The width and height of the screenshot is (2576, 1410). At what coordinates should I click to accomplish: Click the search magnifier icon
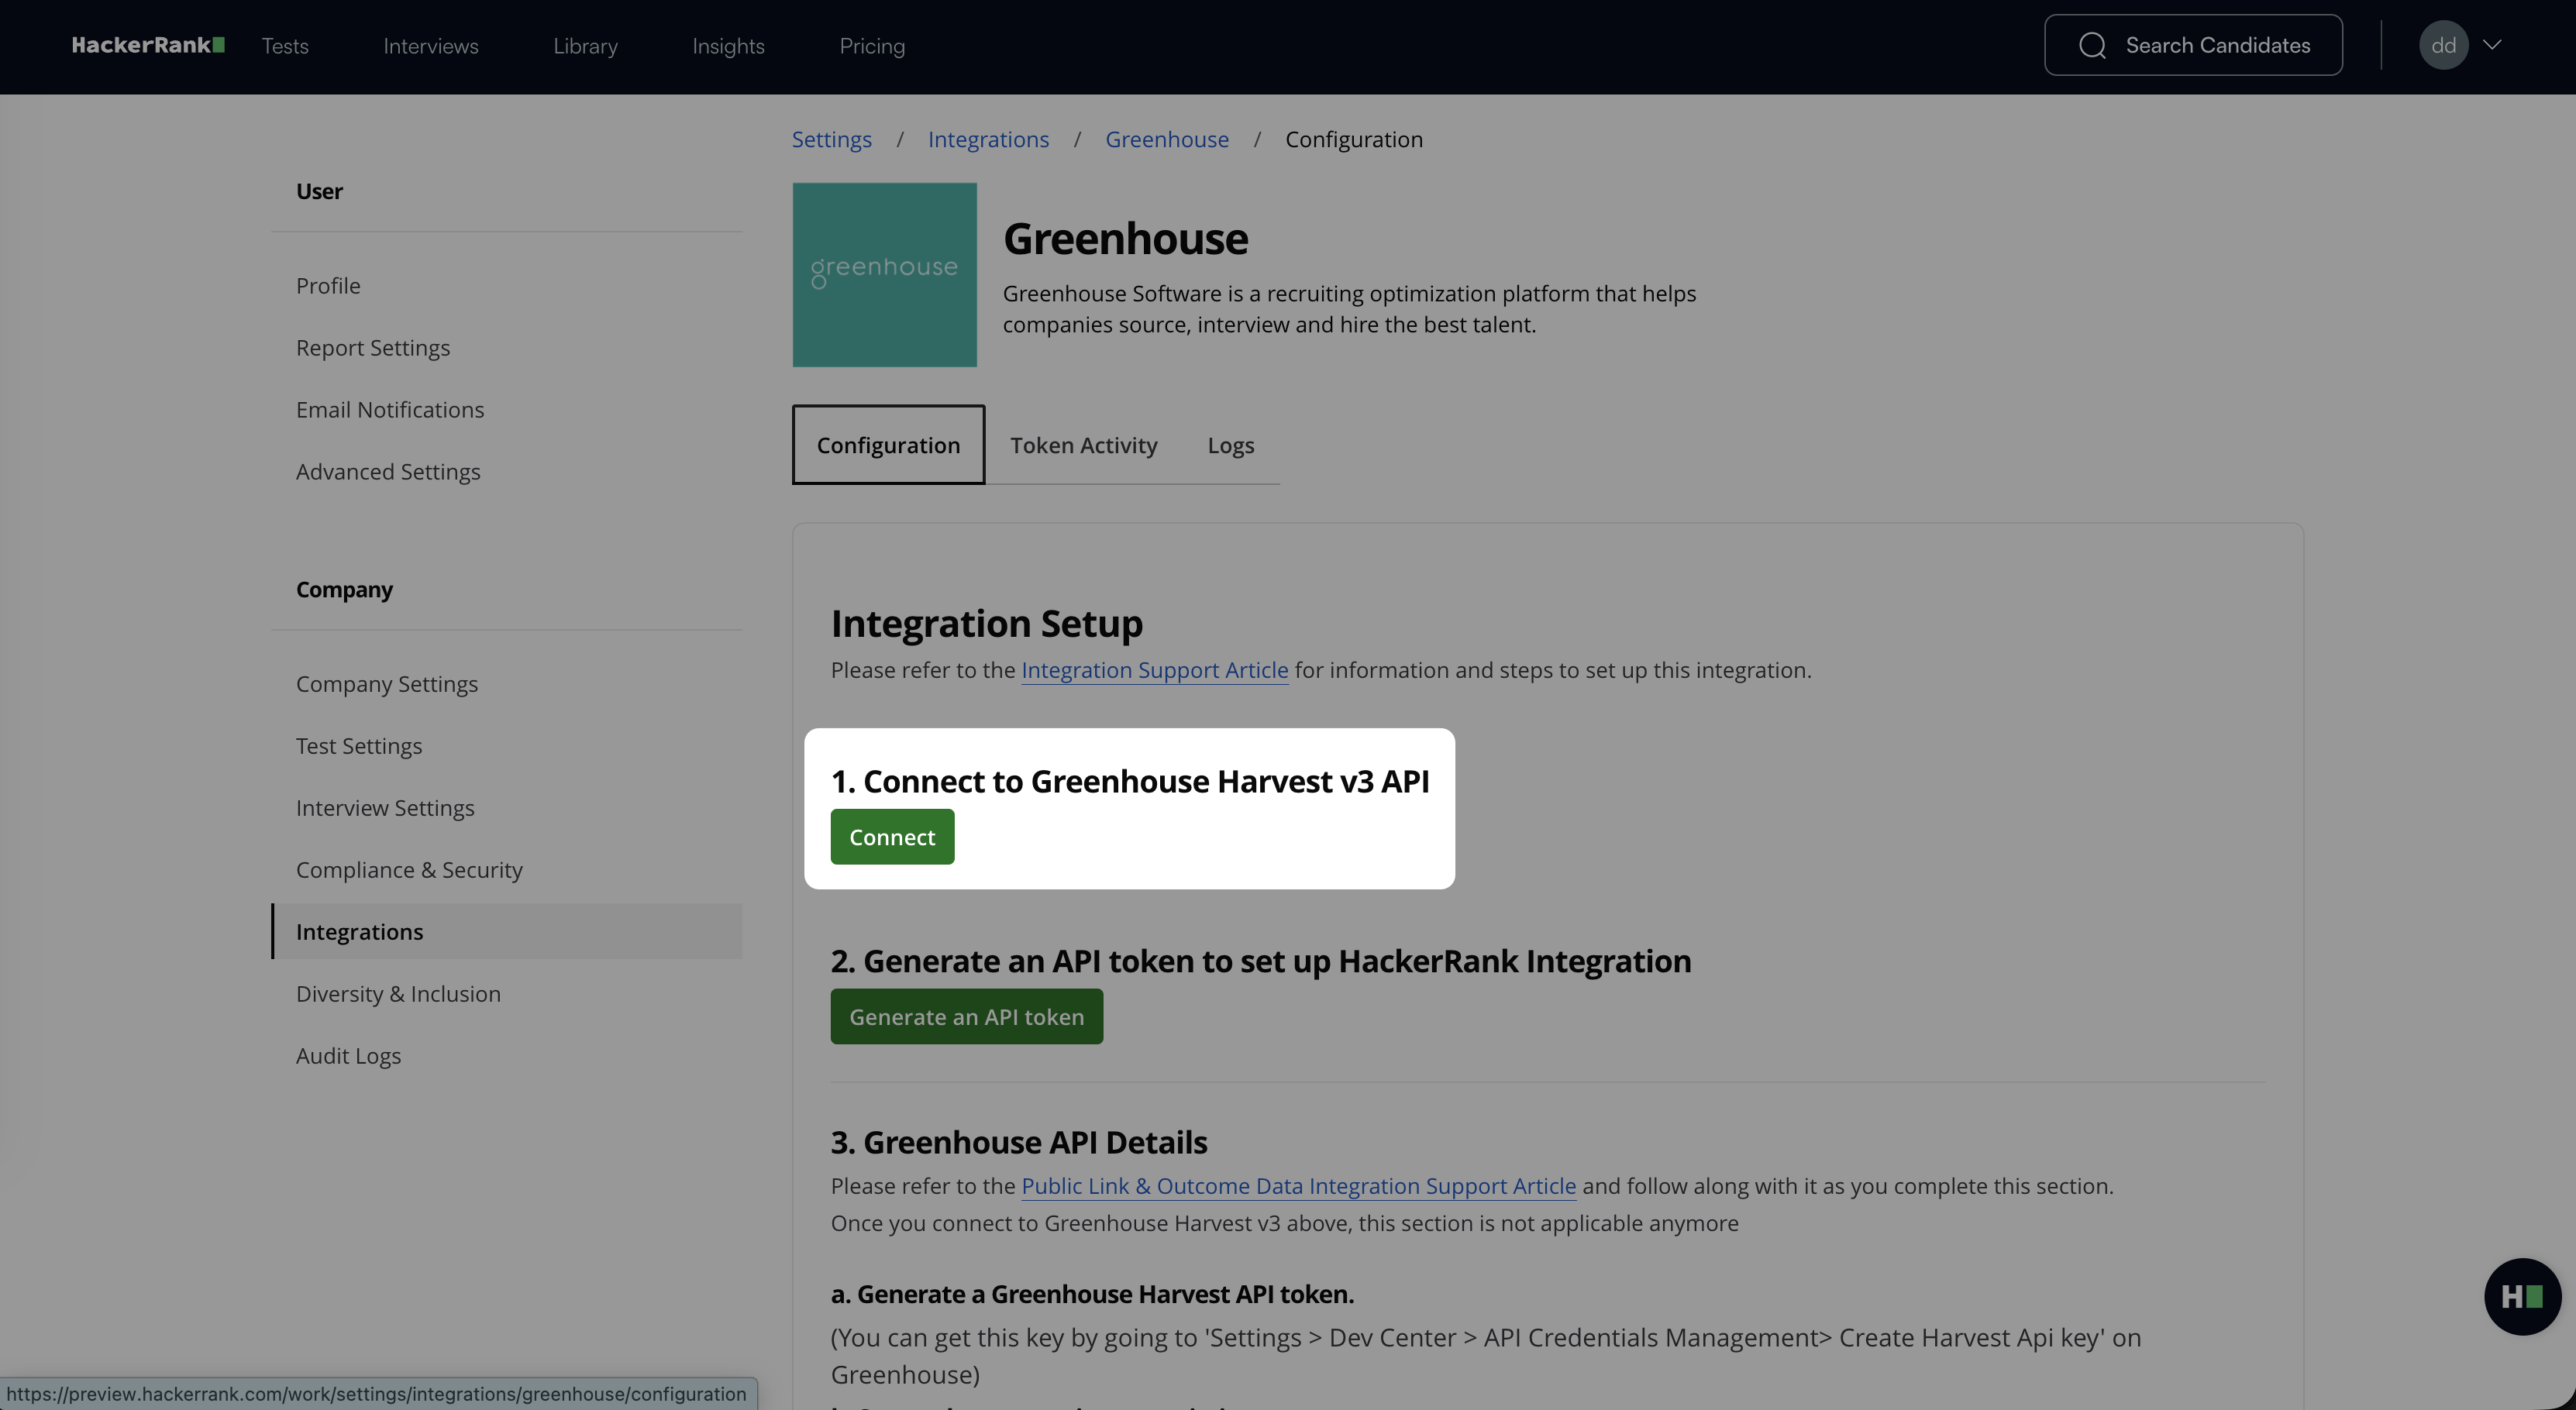click(2092, 45)
